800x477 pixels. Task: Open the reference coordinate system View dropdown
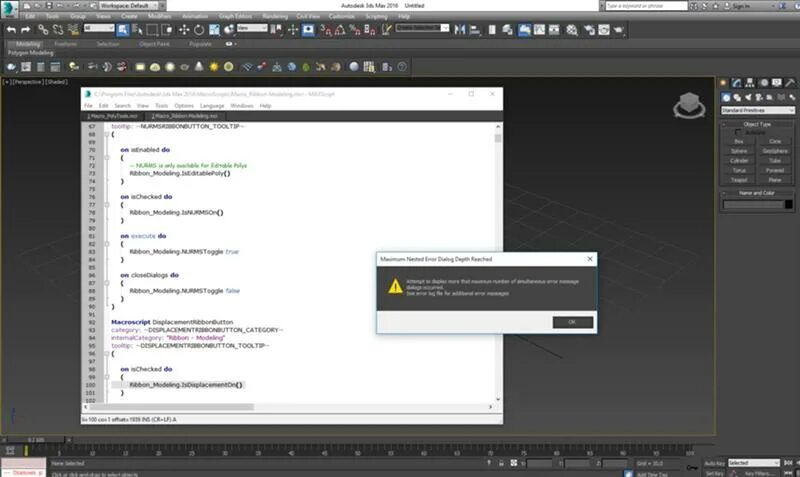point(252,28)
